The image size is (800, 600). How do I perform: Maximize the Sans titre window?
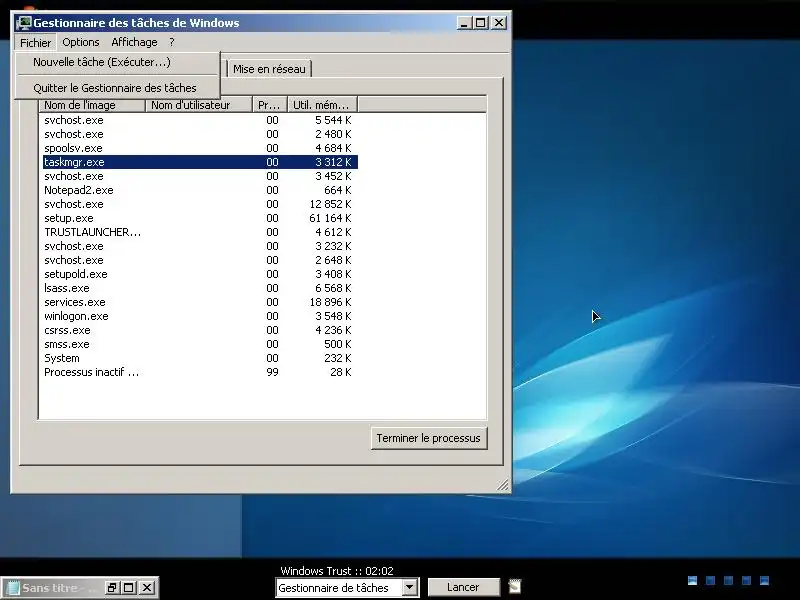129,588
